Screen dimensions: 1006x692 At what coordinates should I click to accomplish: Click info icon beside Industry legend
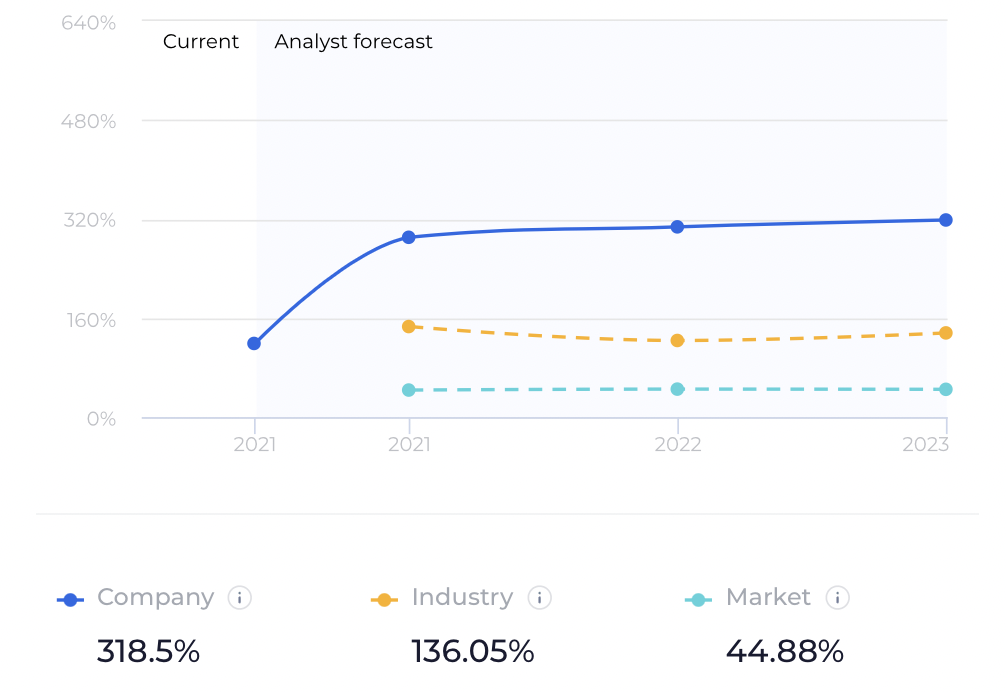(x=539, y=598)
